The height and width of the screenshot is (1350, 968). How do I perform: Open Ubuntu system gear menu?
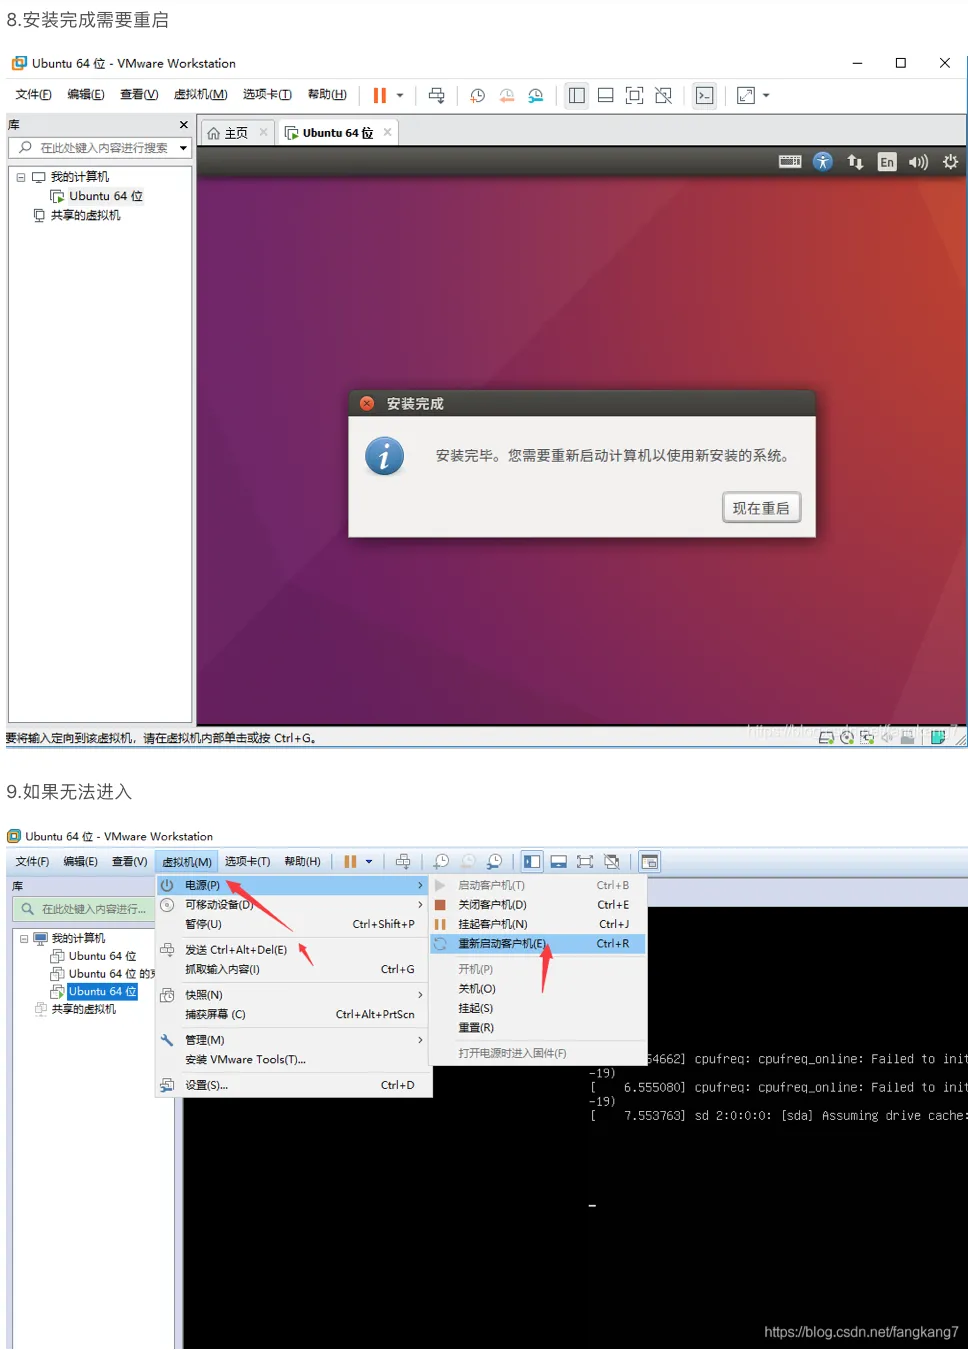[950, 161]
